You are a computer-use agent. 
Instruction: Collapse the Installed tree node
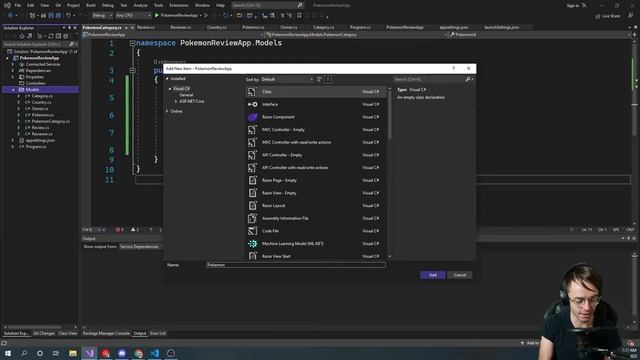167,78
